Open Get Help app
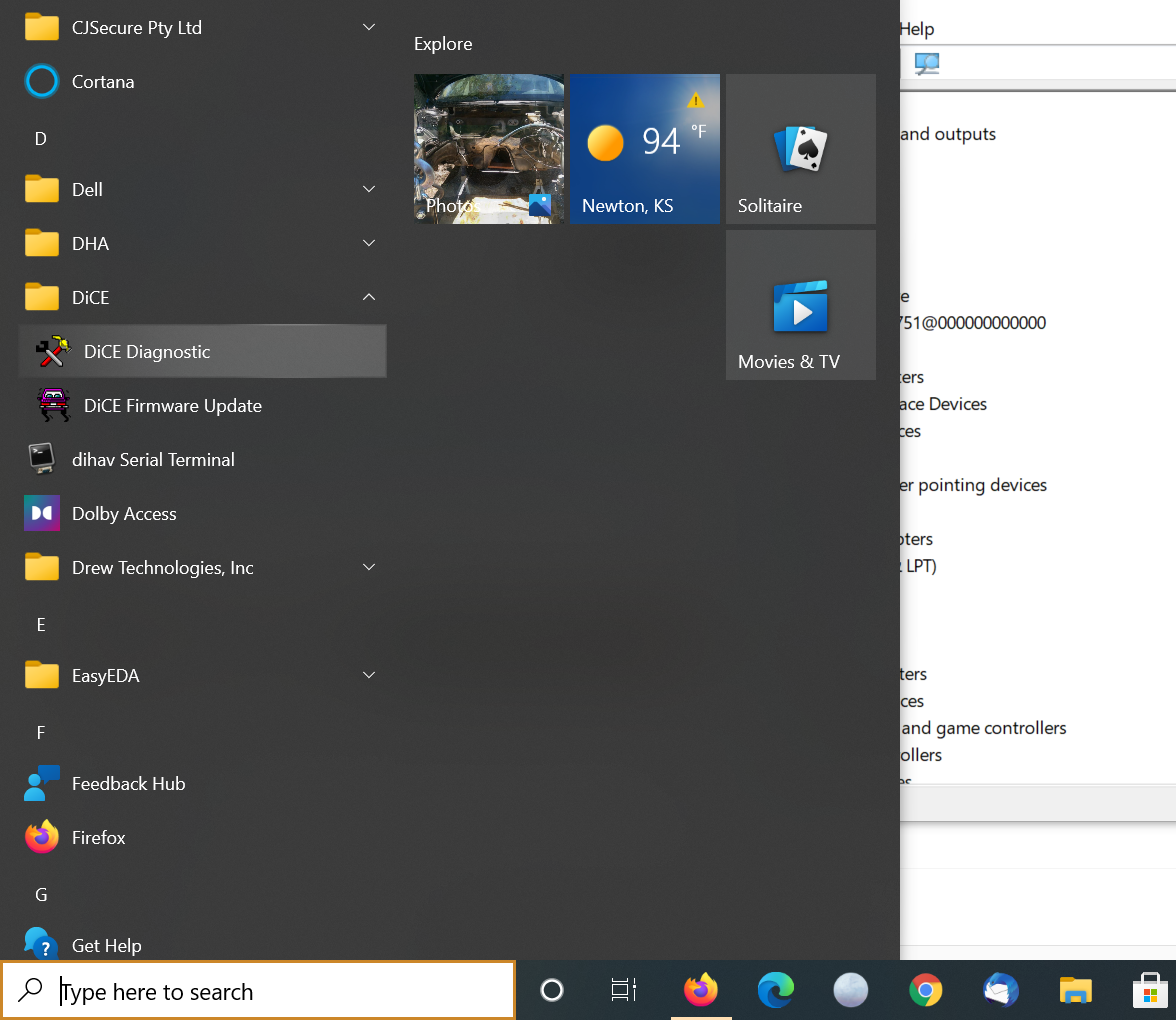The image size is (1176, 1020). [106, 946]
